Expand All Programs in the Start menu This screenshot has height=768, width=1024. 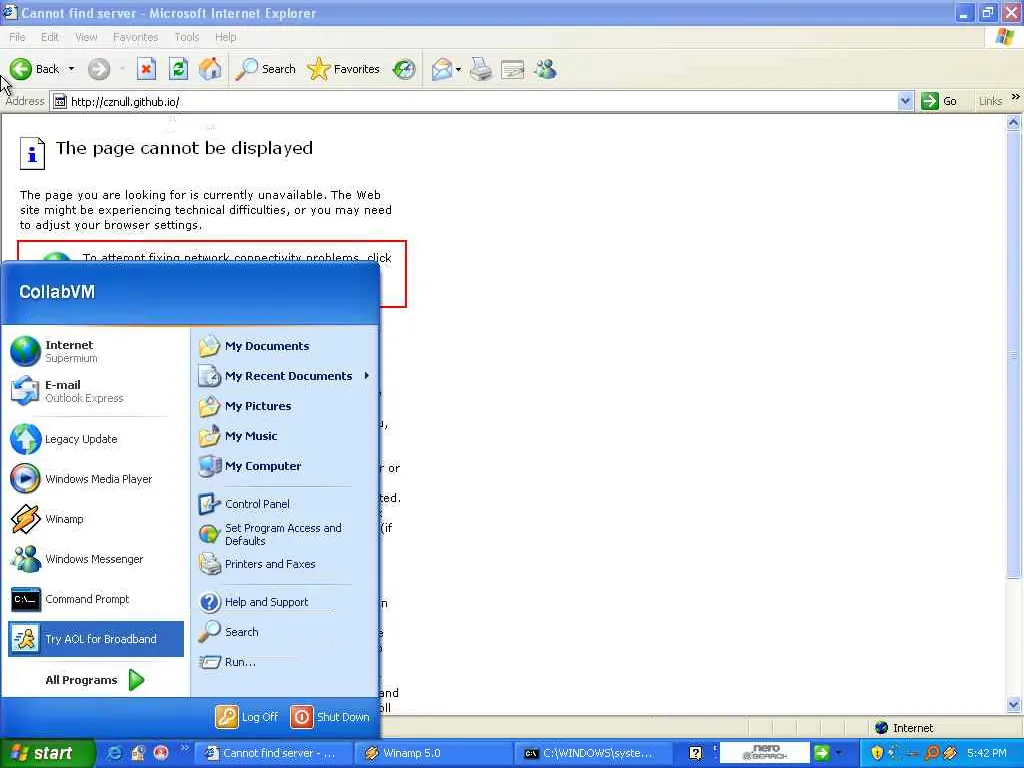[95, 680]
